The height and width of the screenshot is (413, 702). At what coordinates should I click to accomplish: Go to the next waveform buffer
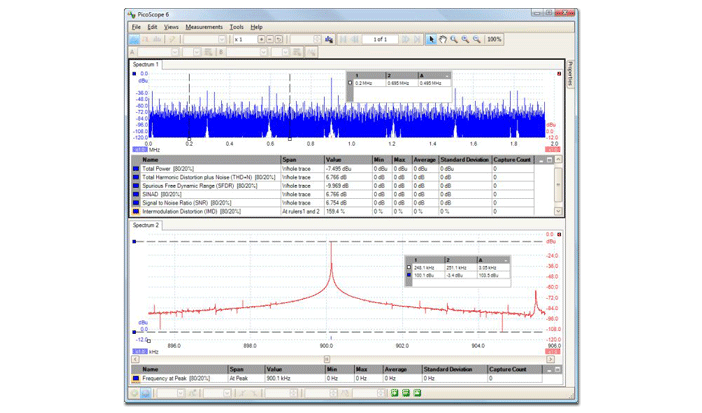405,39
